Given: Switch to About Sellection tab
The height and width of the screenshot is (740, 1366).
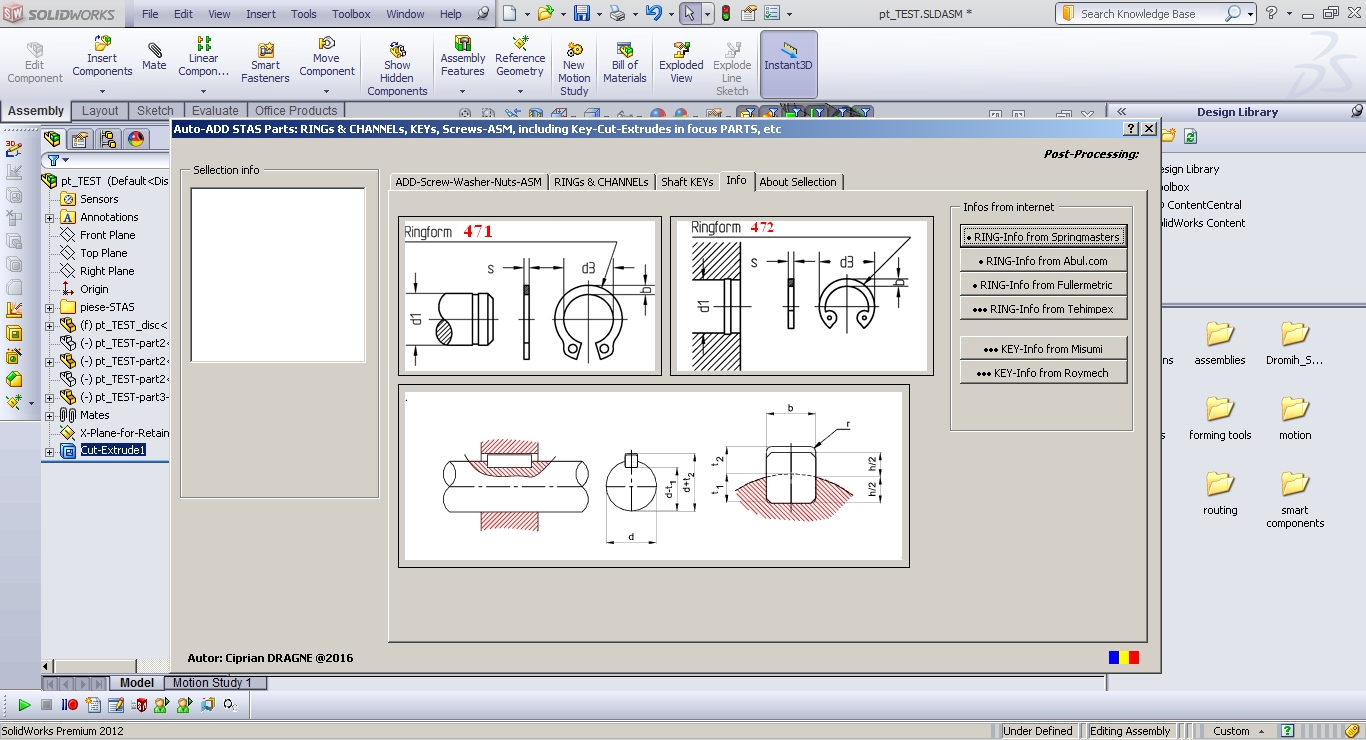Looking at the screenshot, I should click(798, 182).
